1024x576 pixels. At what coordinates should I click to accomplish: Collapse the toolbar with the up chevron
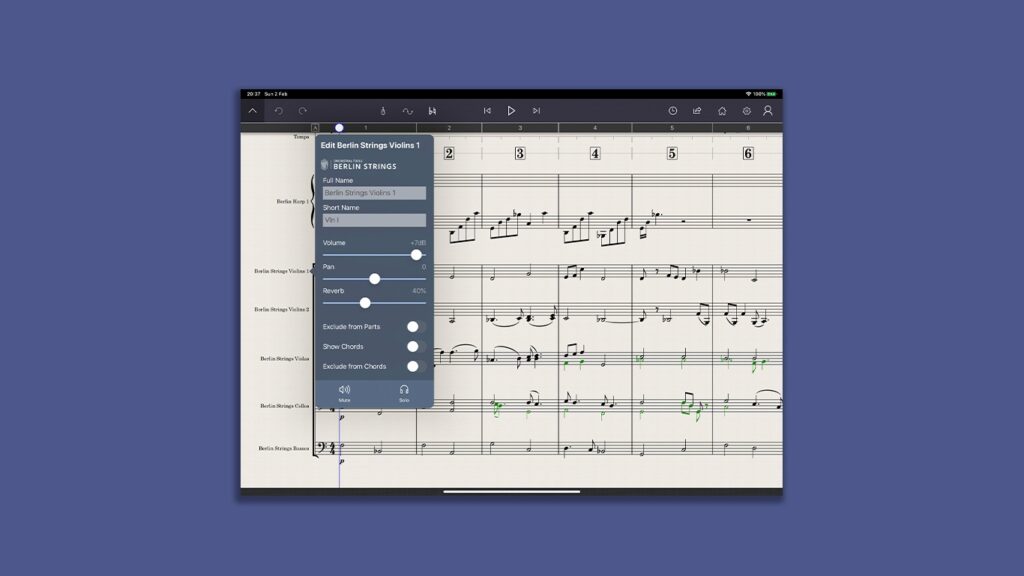point(253,111)
